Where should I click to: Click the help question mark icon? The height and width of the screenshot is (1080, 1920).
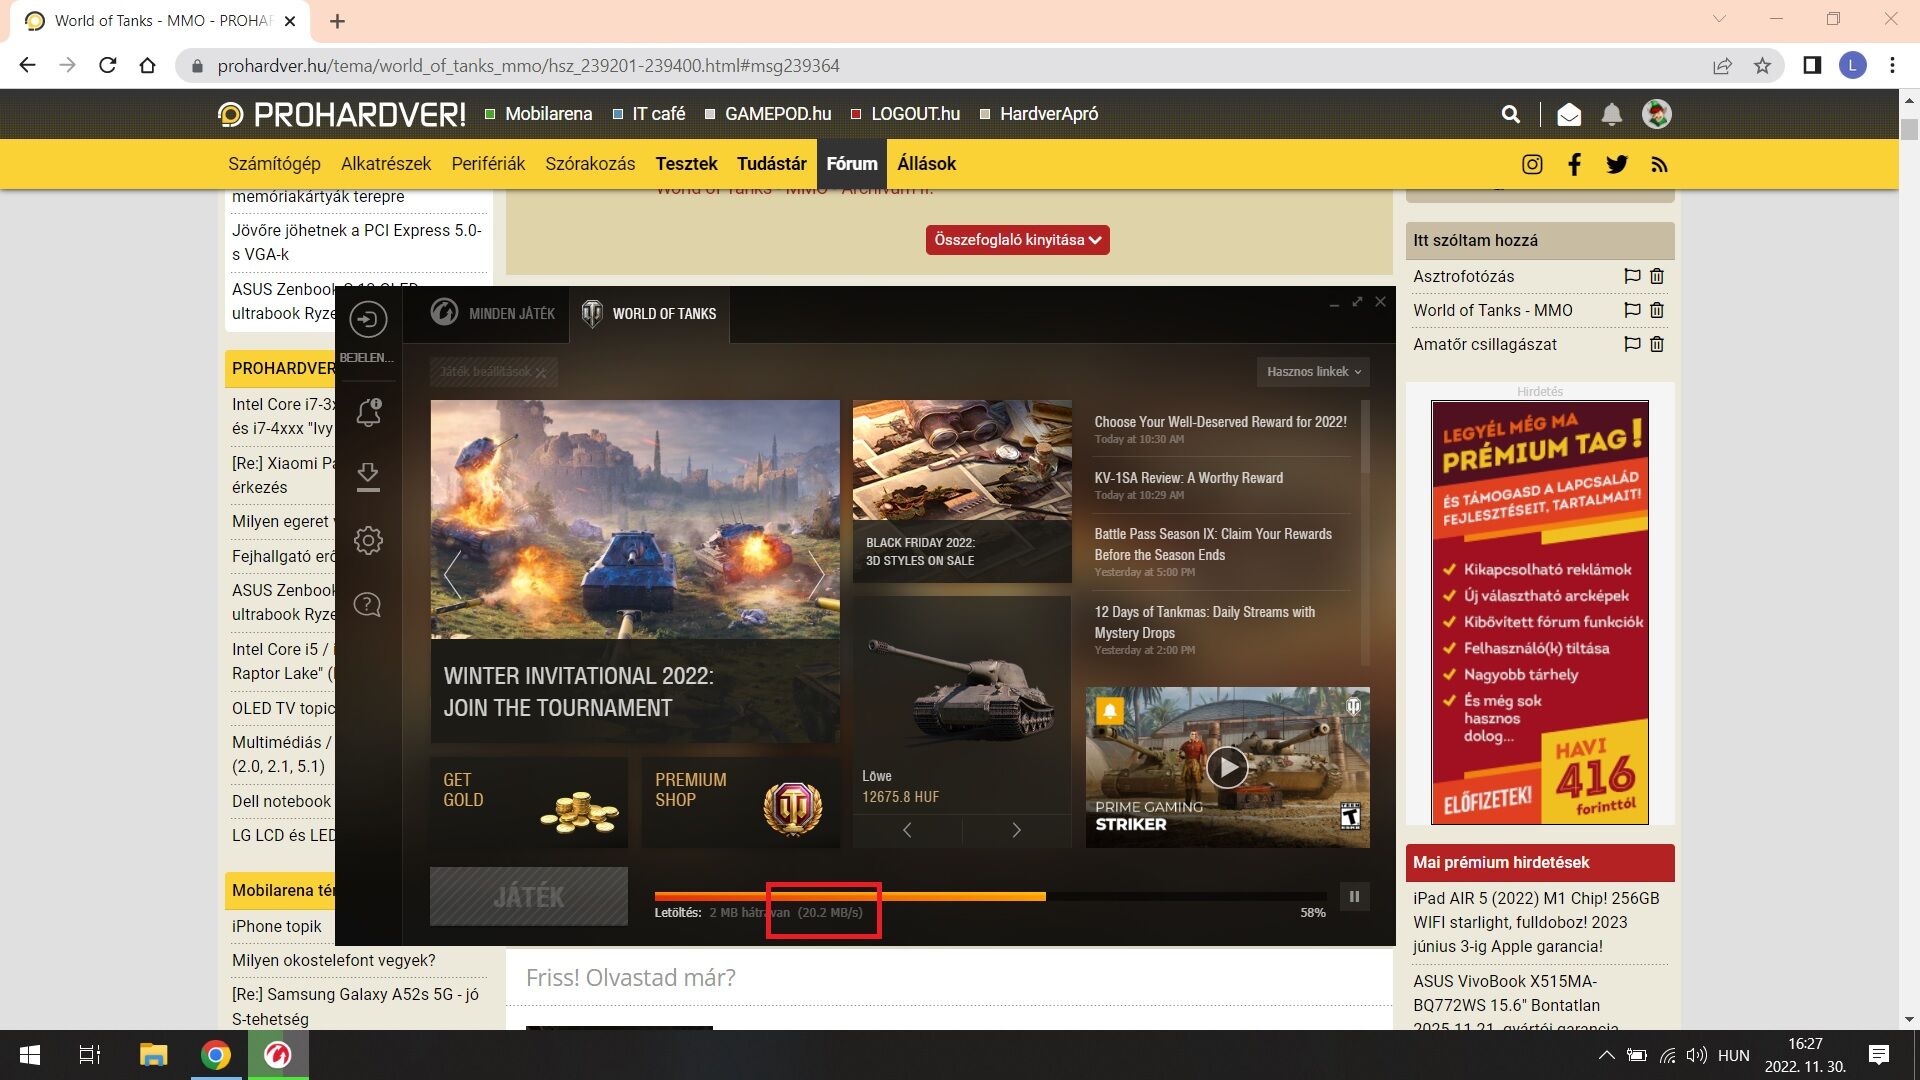368,605
